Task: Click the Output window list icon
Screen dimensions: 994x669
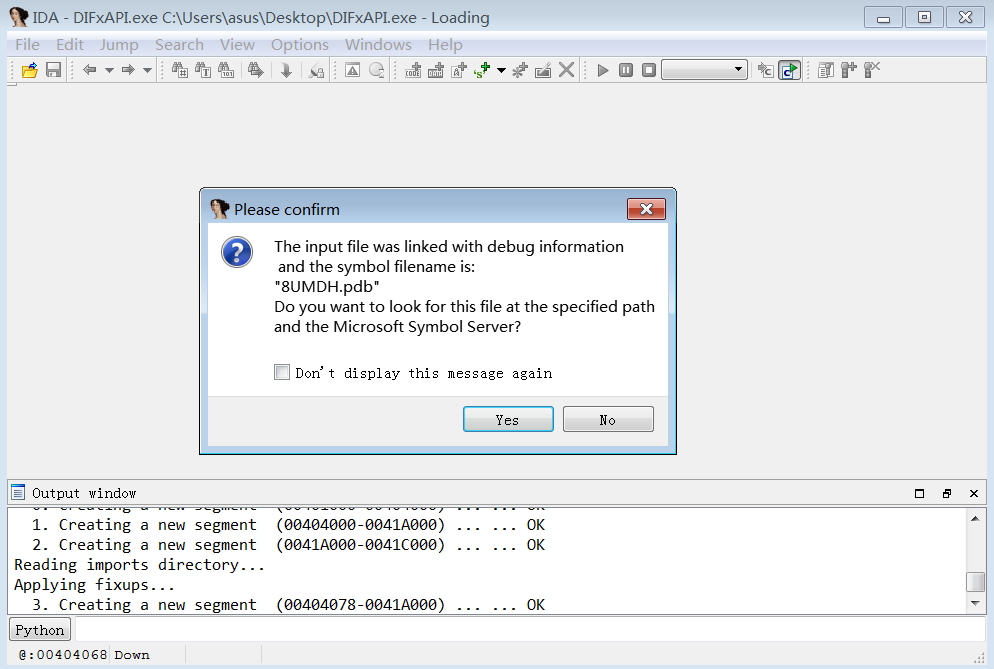Action: 18,493
